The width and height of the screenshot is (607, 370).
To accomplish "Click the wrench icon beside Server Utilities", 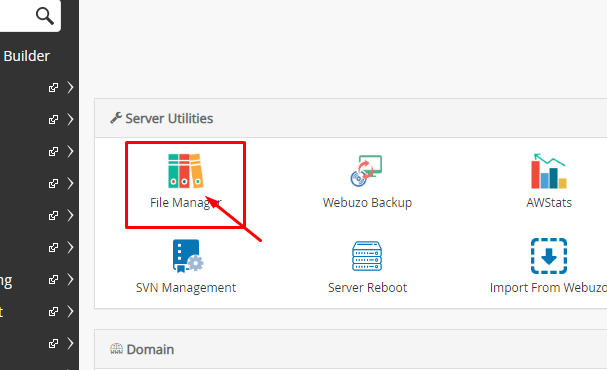I will 116,118.
